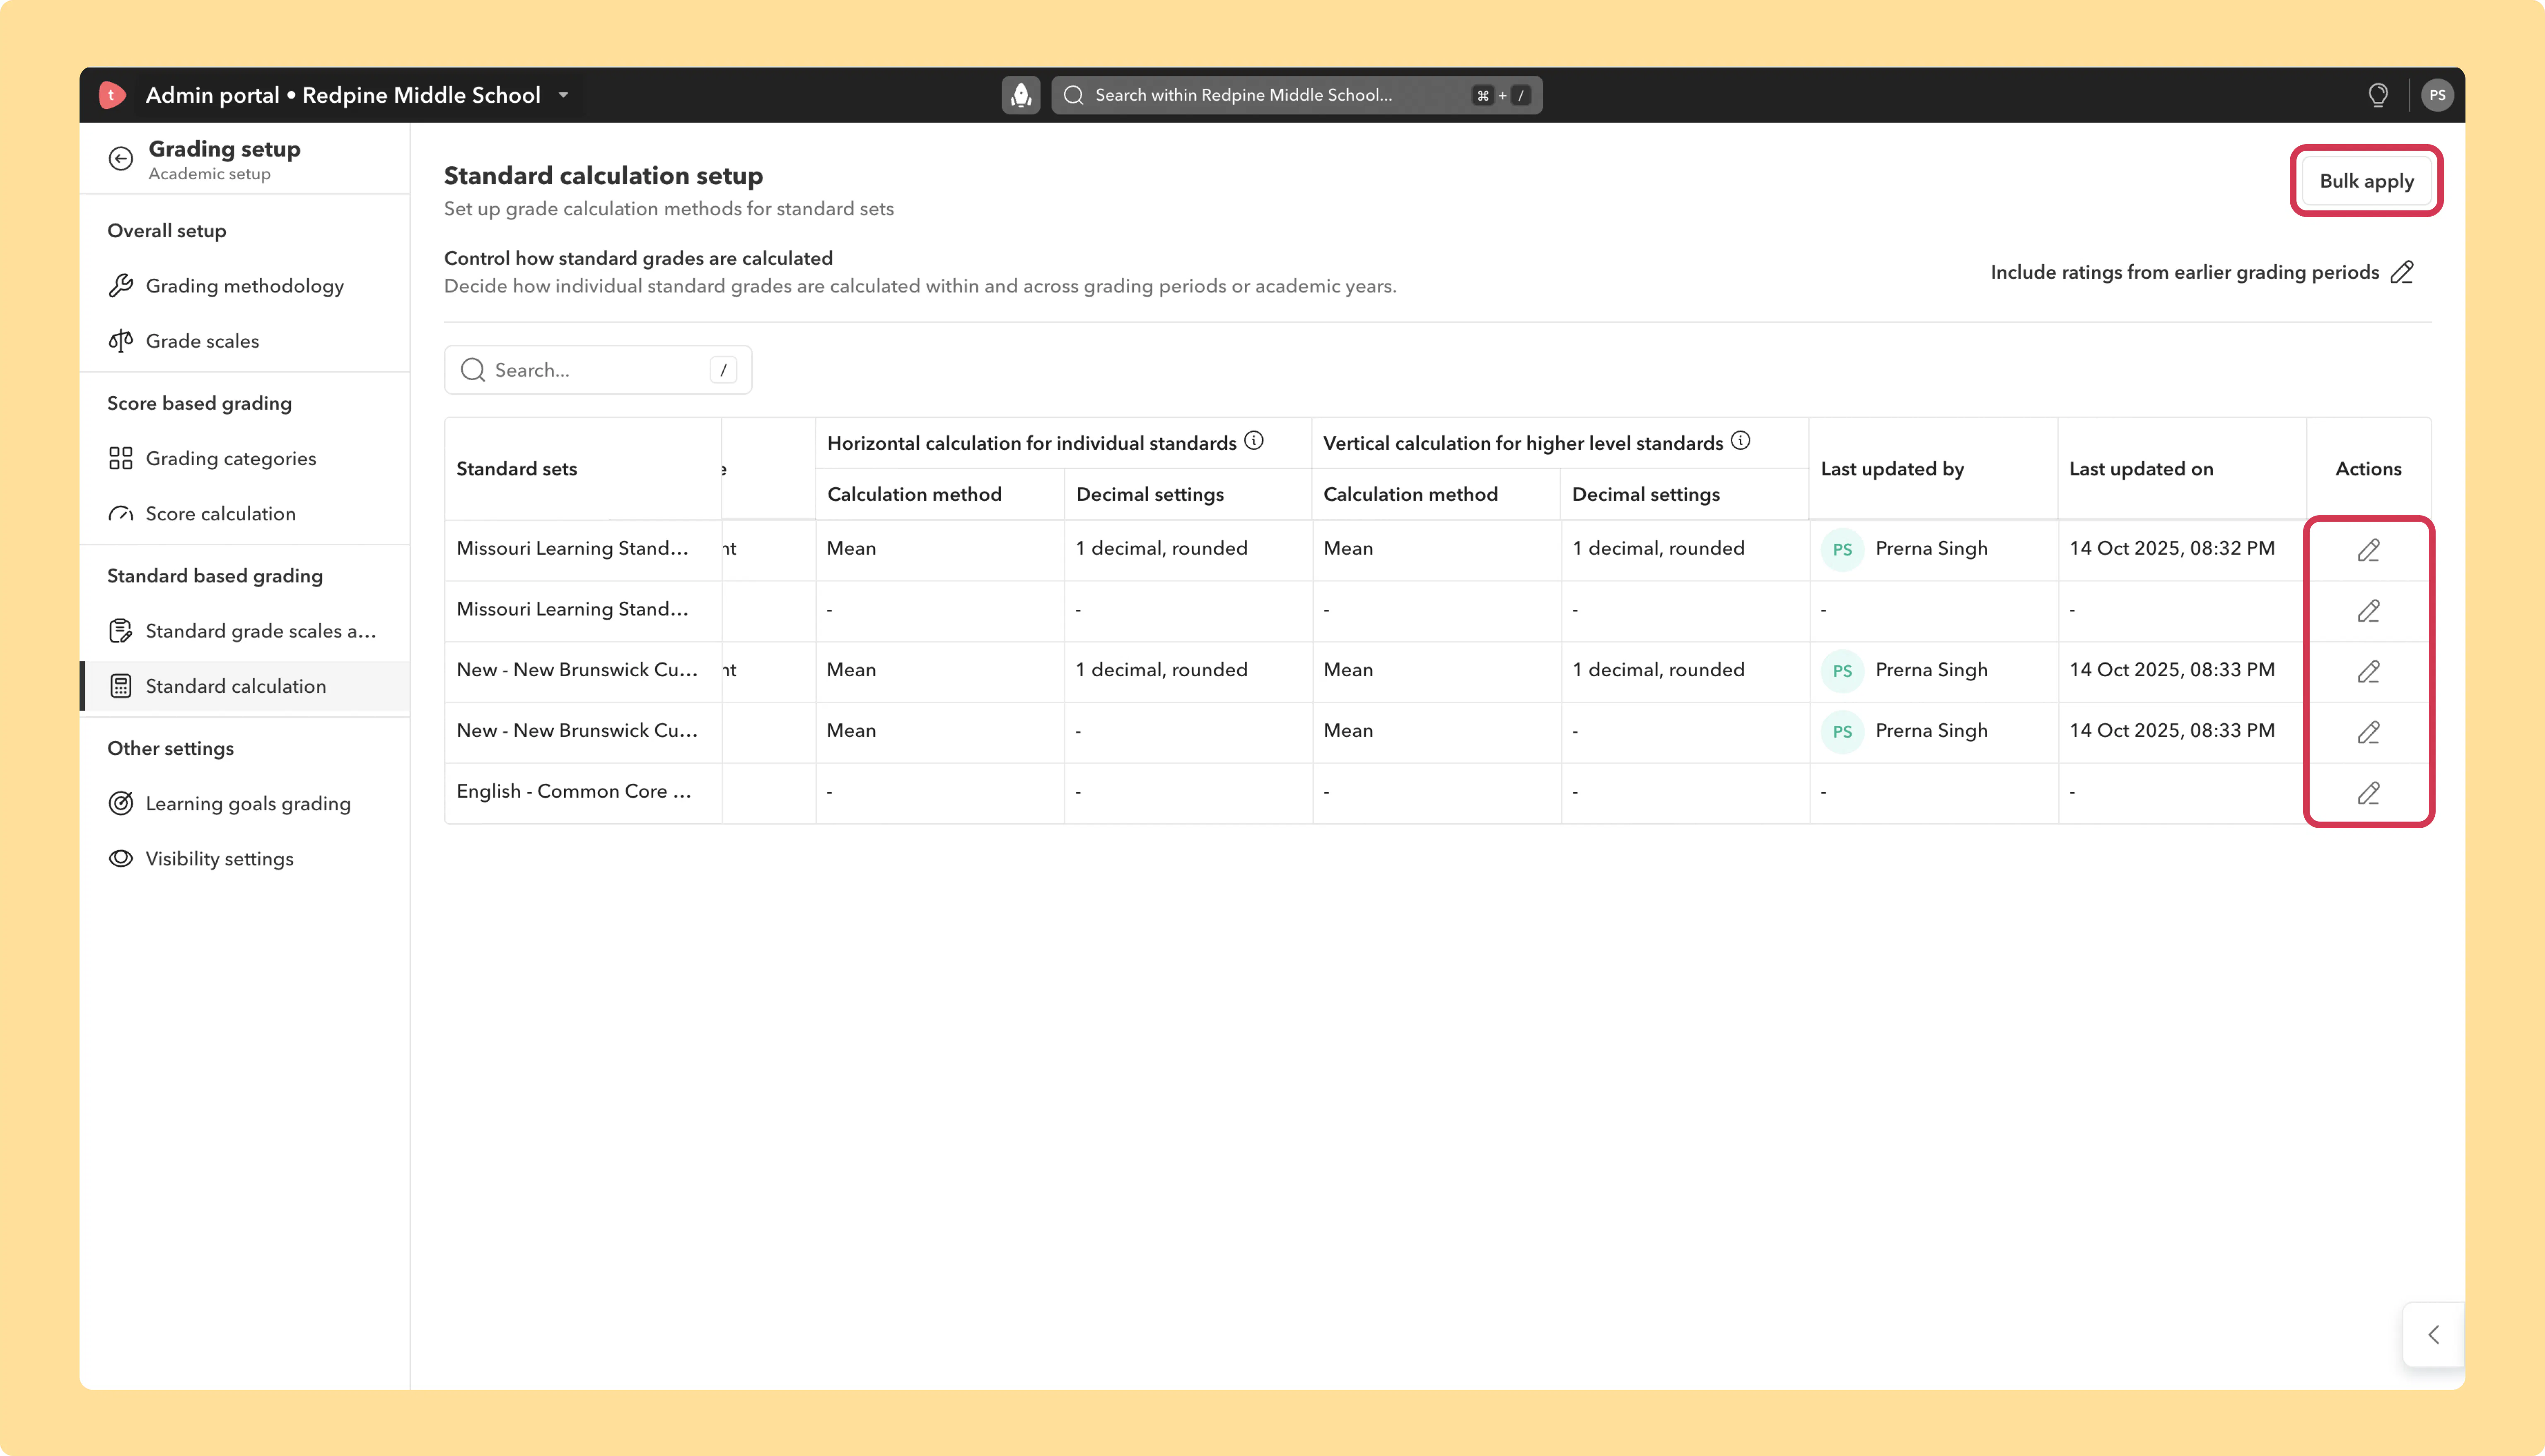Viewport: 2545px width, 1456px height.
Task: Expand the side panel chevron at bottom right
Action: pos(2434,1335)
